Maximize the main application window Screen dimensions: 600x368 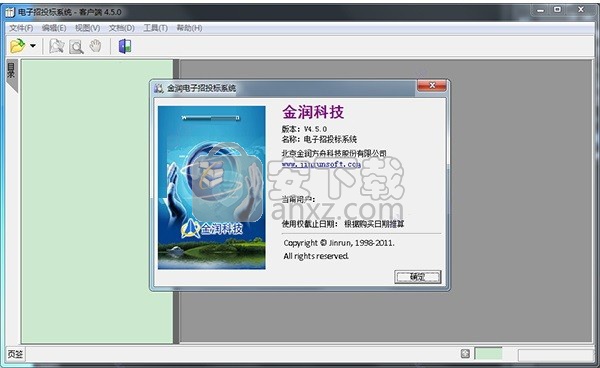pos(558,10)
